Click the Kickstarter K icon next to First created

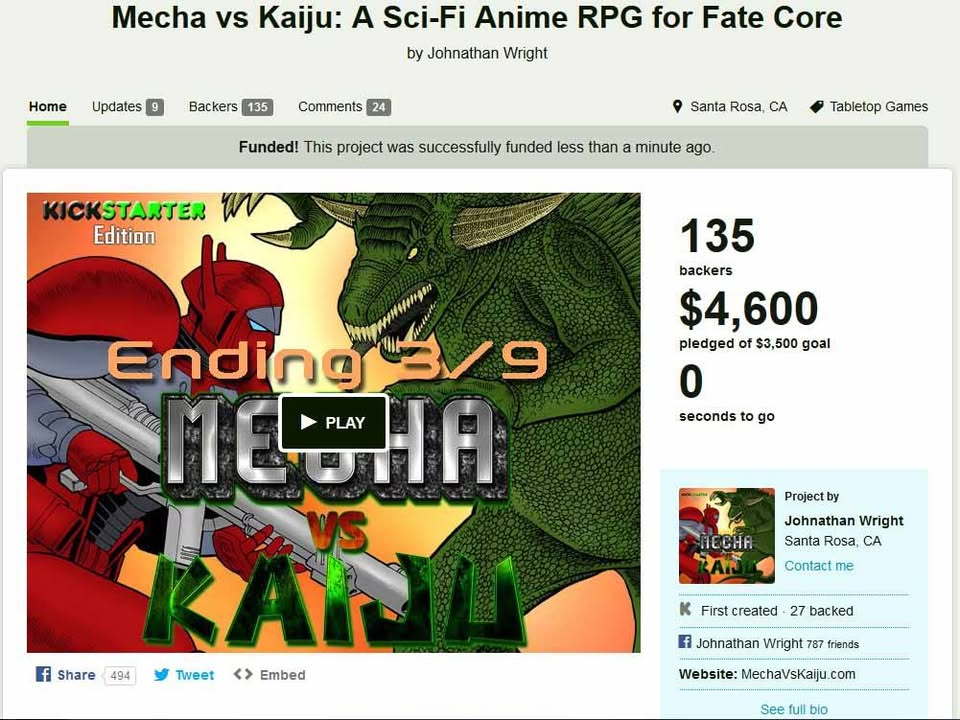pos(686,609)
